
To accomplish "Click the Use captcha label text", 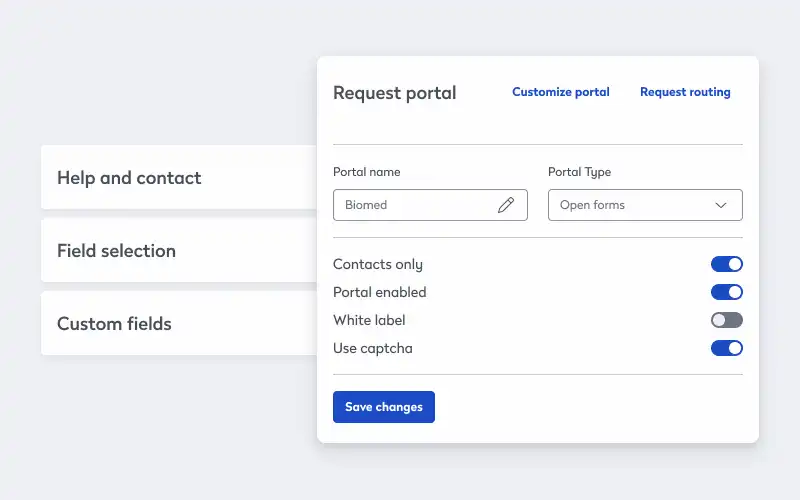I will tap(372, 348).
